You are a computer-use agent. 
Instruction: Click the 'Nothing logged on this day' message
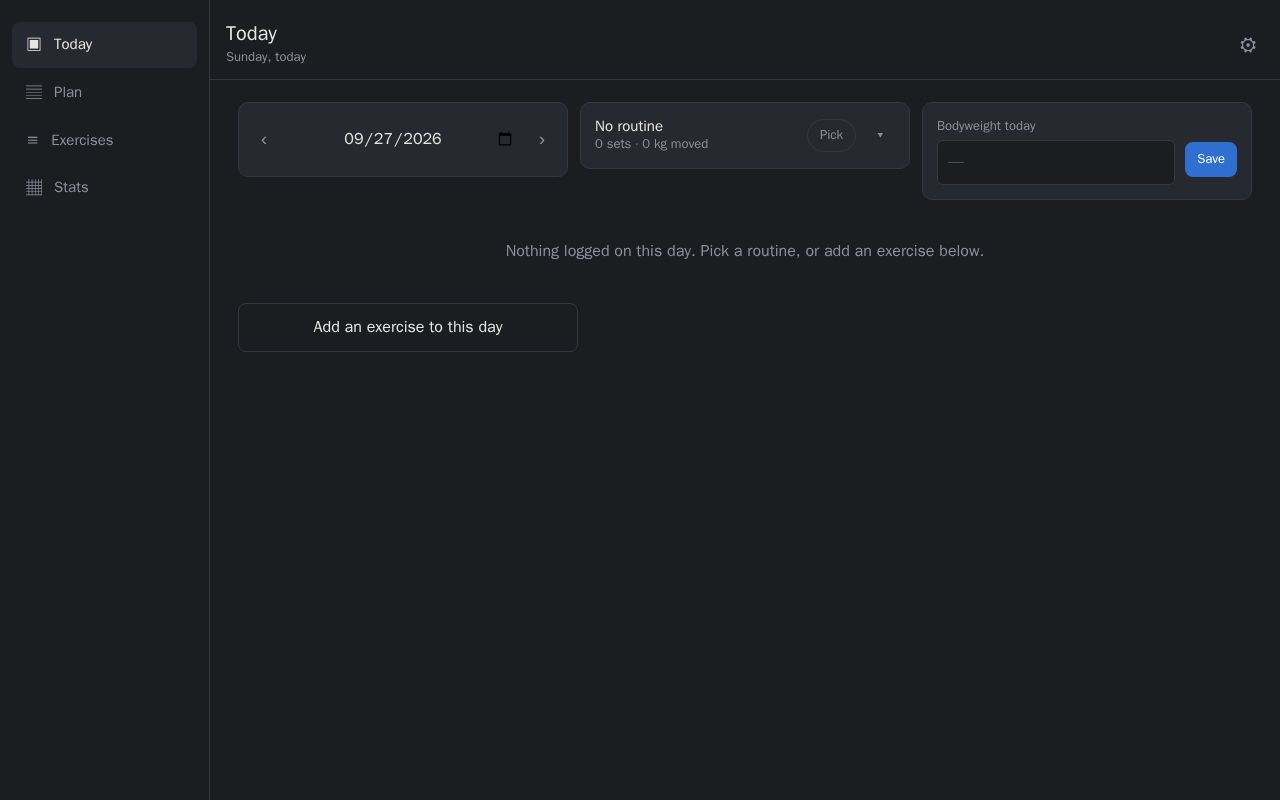click(x=745, y=251)
